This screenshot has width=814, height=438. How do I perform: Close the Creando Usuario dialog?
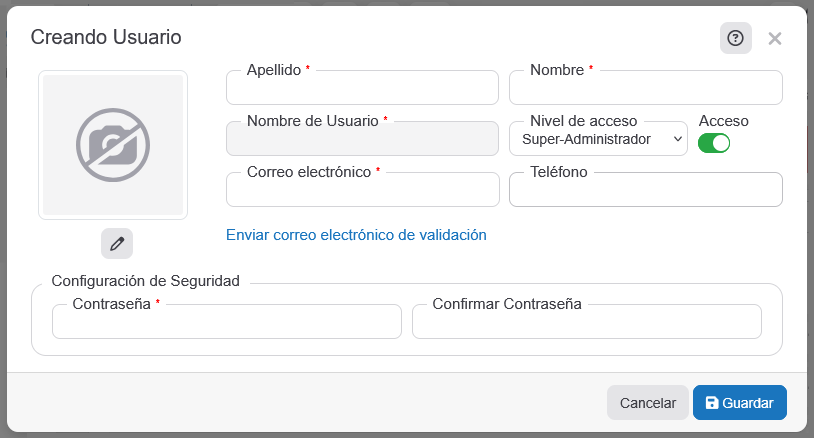coord(774,39)
